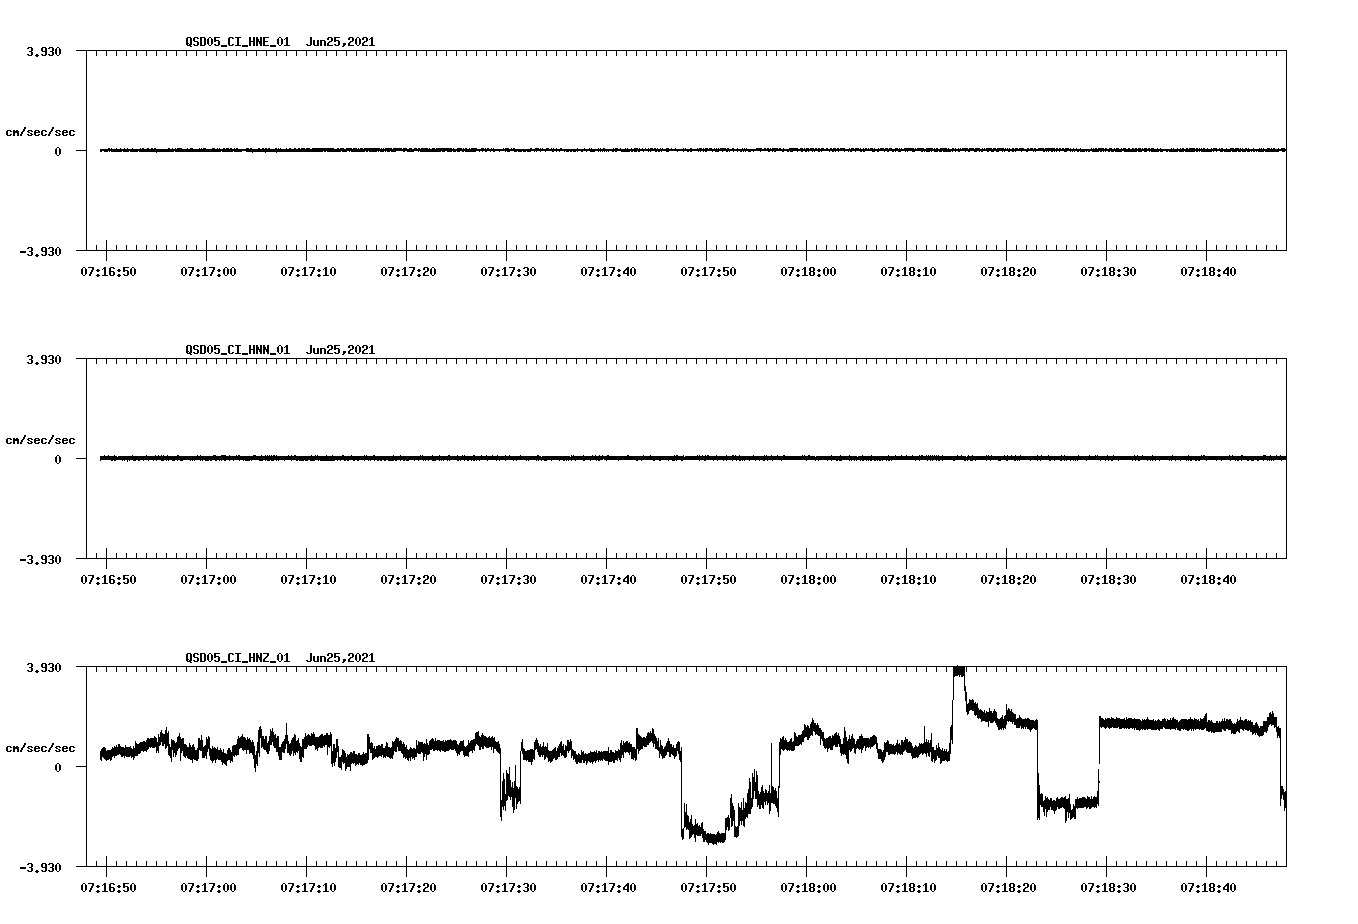This screenshot has height=924, width=1358.
Task: Click the 07:17:10 time label under HNZ plot
Action: pos(308,887)
